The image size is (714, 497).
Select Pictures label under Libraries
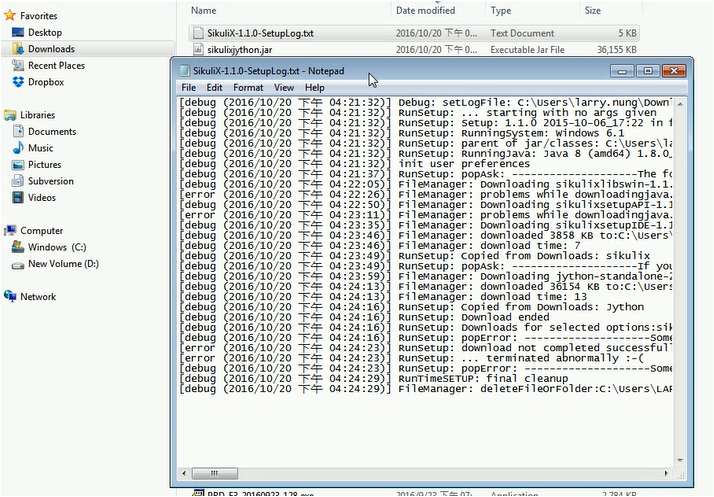[x=45, y=164]
